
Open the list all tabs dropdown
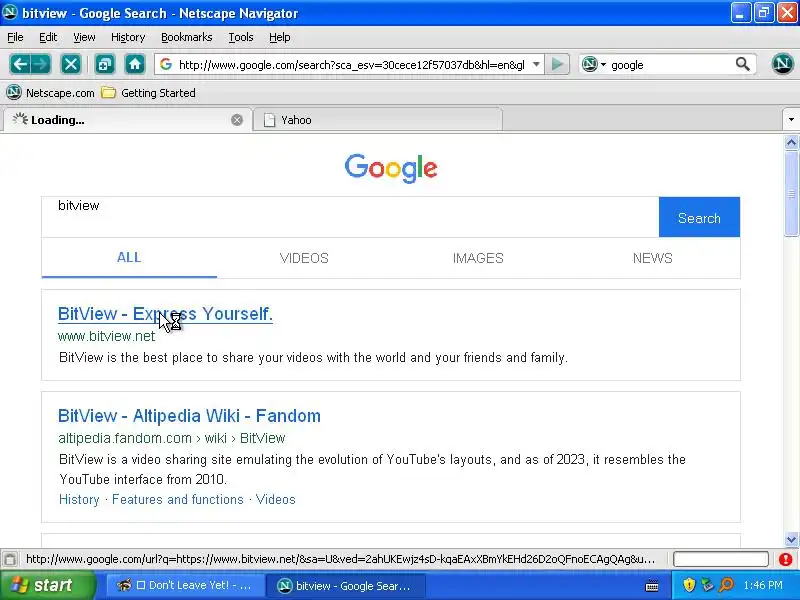coord(791,120)
